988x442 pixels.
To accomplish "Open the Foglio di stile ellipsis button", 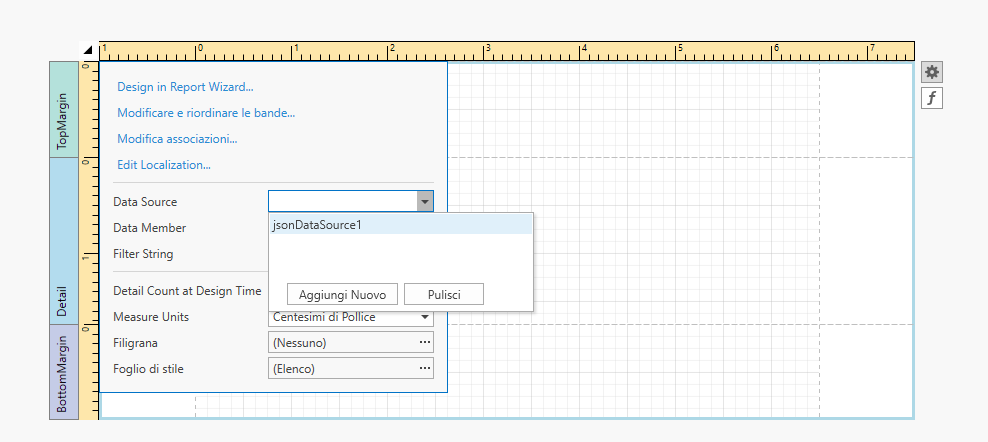I will click(x=425, y=368).
